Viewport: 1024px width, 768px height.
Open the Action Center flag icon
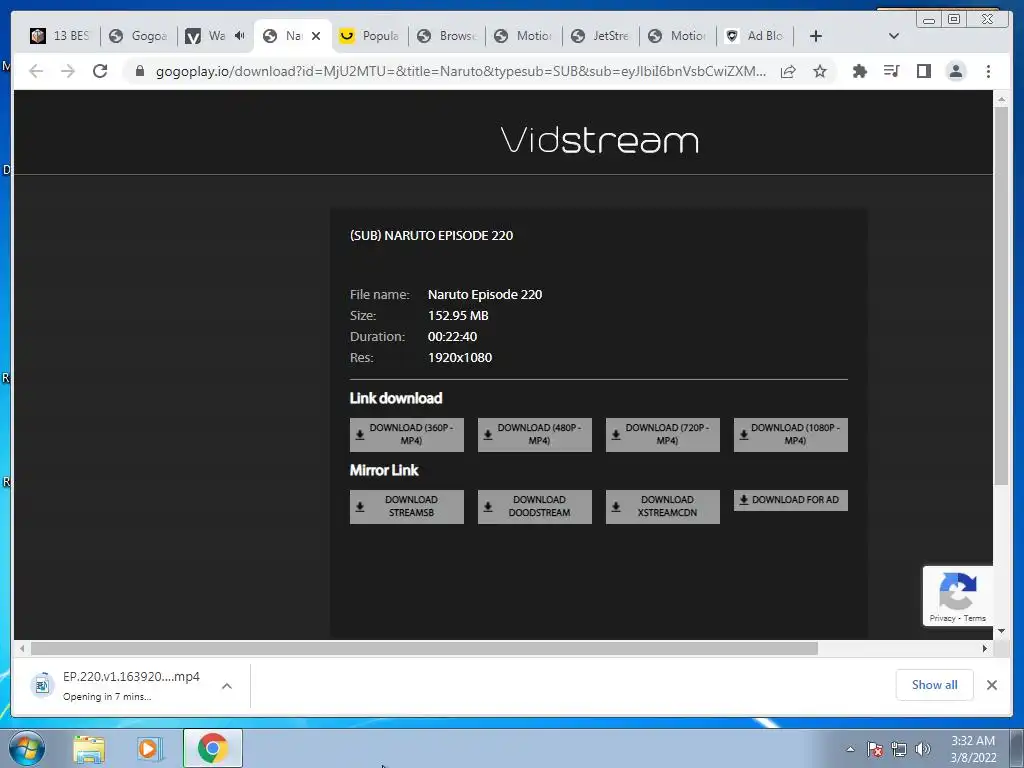coord(875,749)
